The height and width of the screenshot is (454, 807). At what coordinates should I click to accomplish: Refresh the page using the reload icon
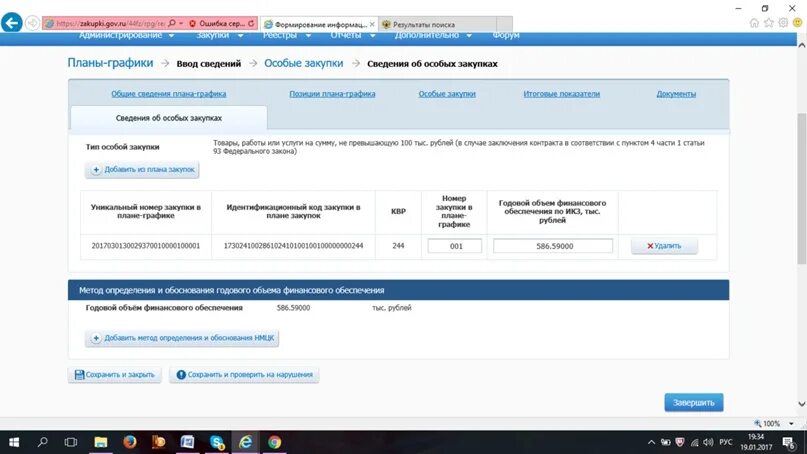[x=251, y=24]
